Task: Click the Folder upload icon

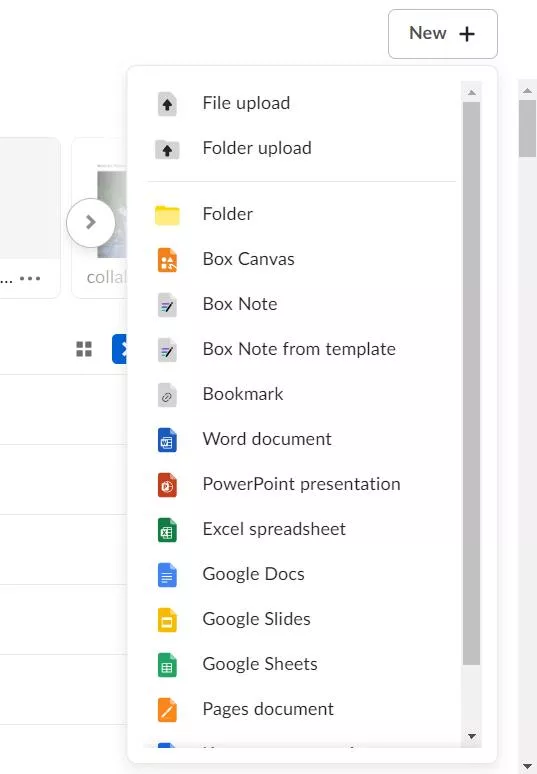Action: pyautogui.click(x=167, y=149)
